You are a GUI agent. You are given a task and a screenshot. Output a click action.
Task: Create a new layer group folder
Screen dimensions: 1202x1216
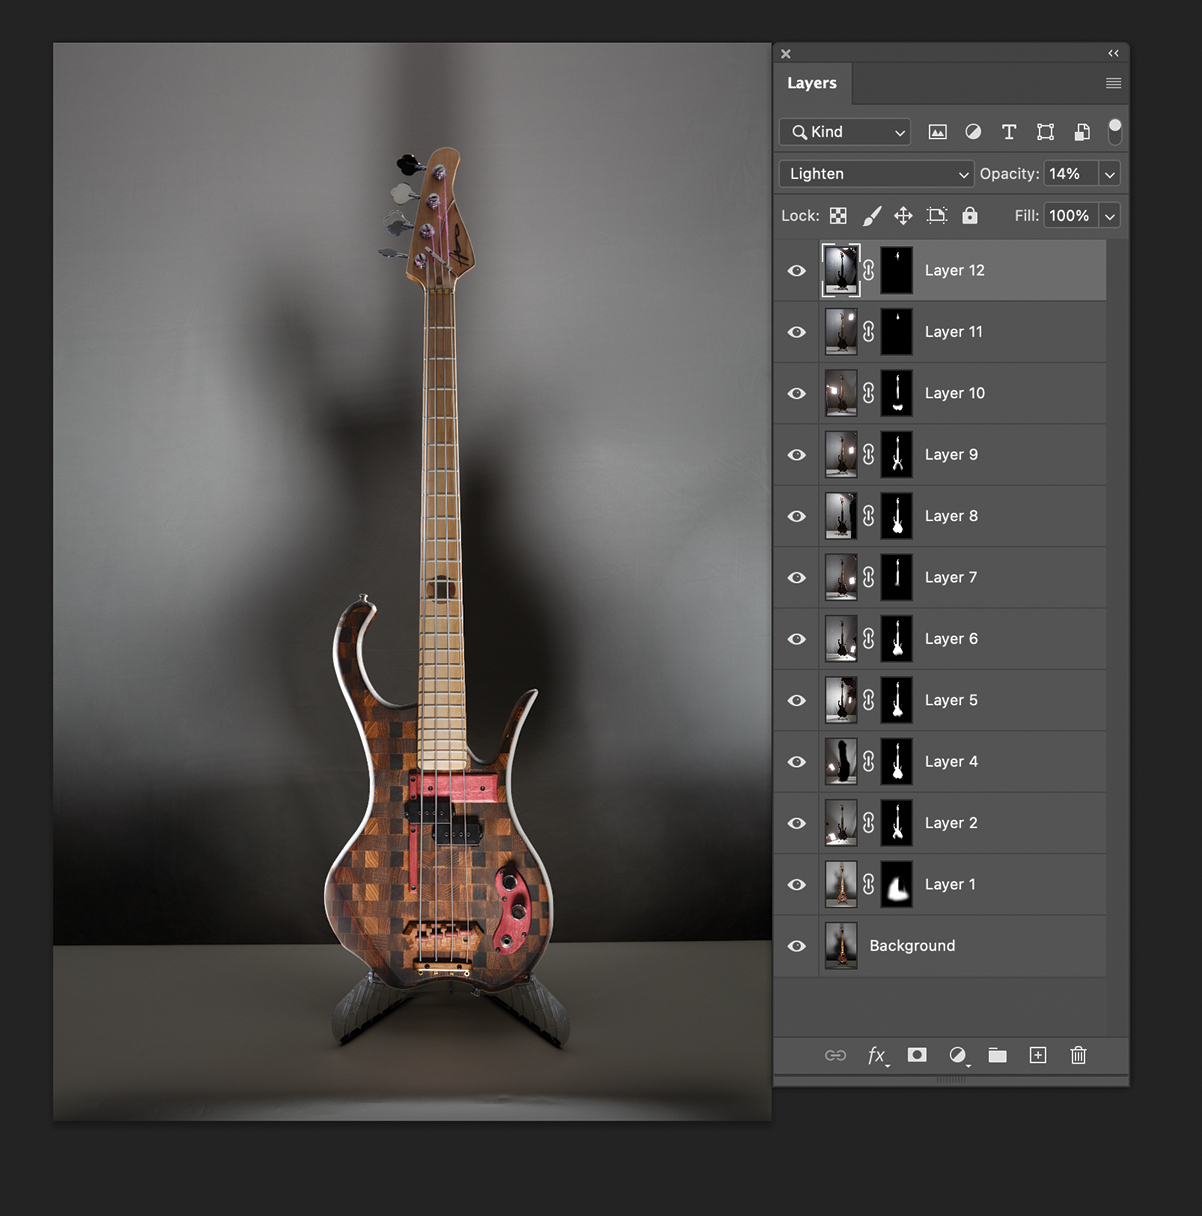click(998, 1055)
